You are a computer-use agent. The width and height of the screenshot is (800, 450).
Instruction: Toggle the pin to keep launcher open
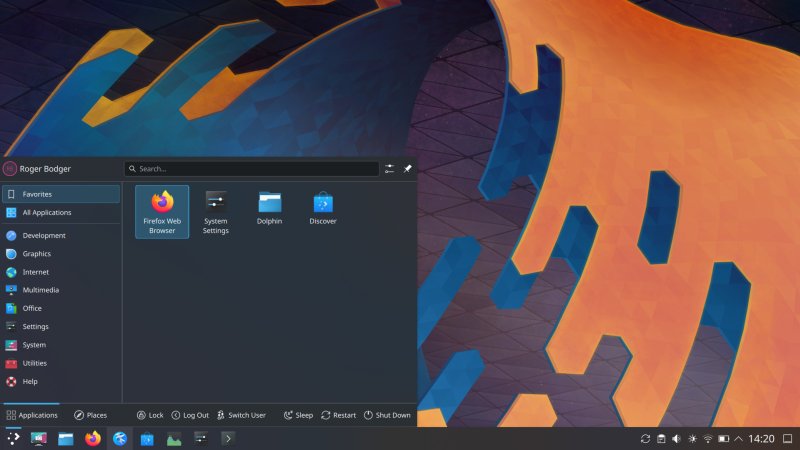click(407, 169)
